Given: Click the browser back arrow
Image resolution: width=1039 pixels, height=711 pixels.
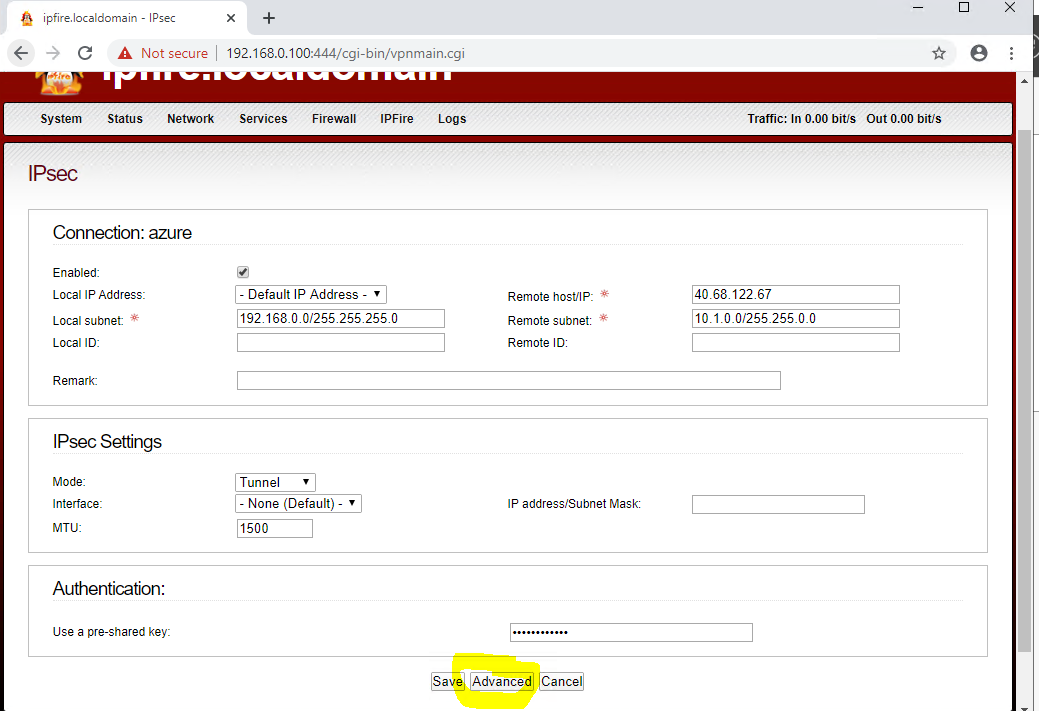Looking at the screenshot, I should point(21,53).
